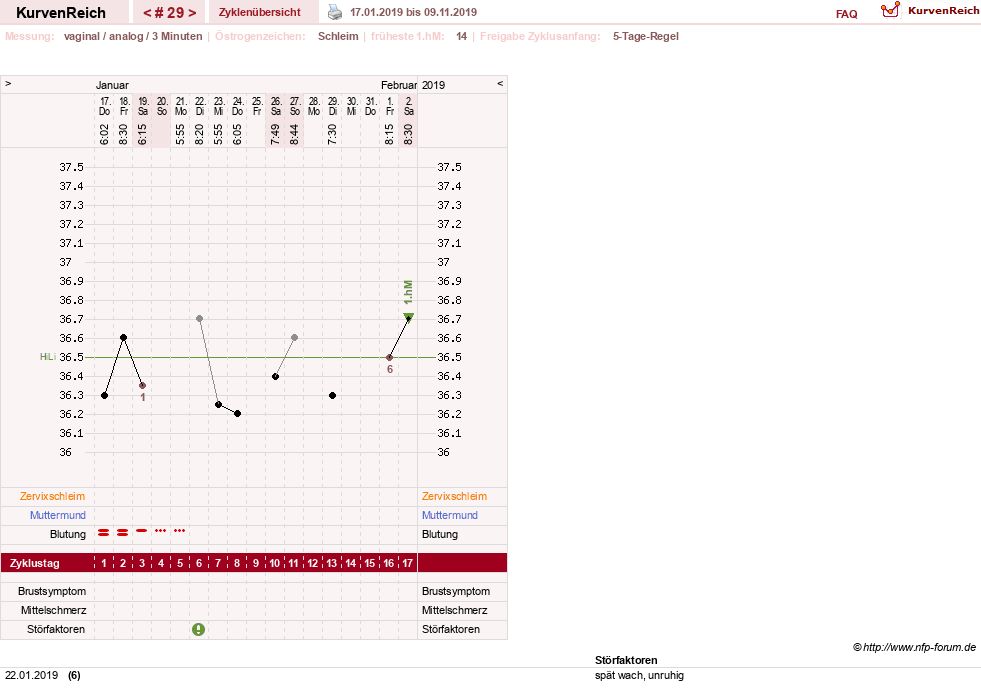Click the left Störfaktoren row label
981x699 pixels.
tap(56, 630)
